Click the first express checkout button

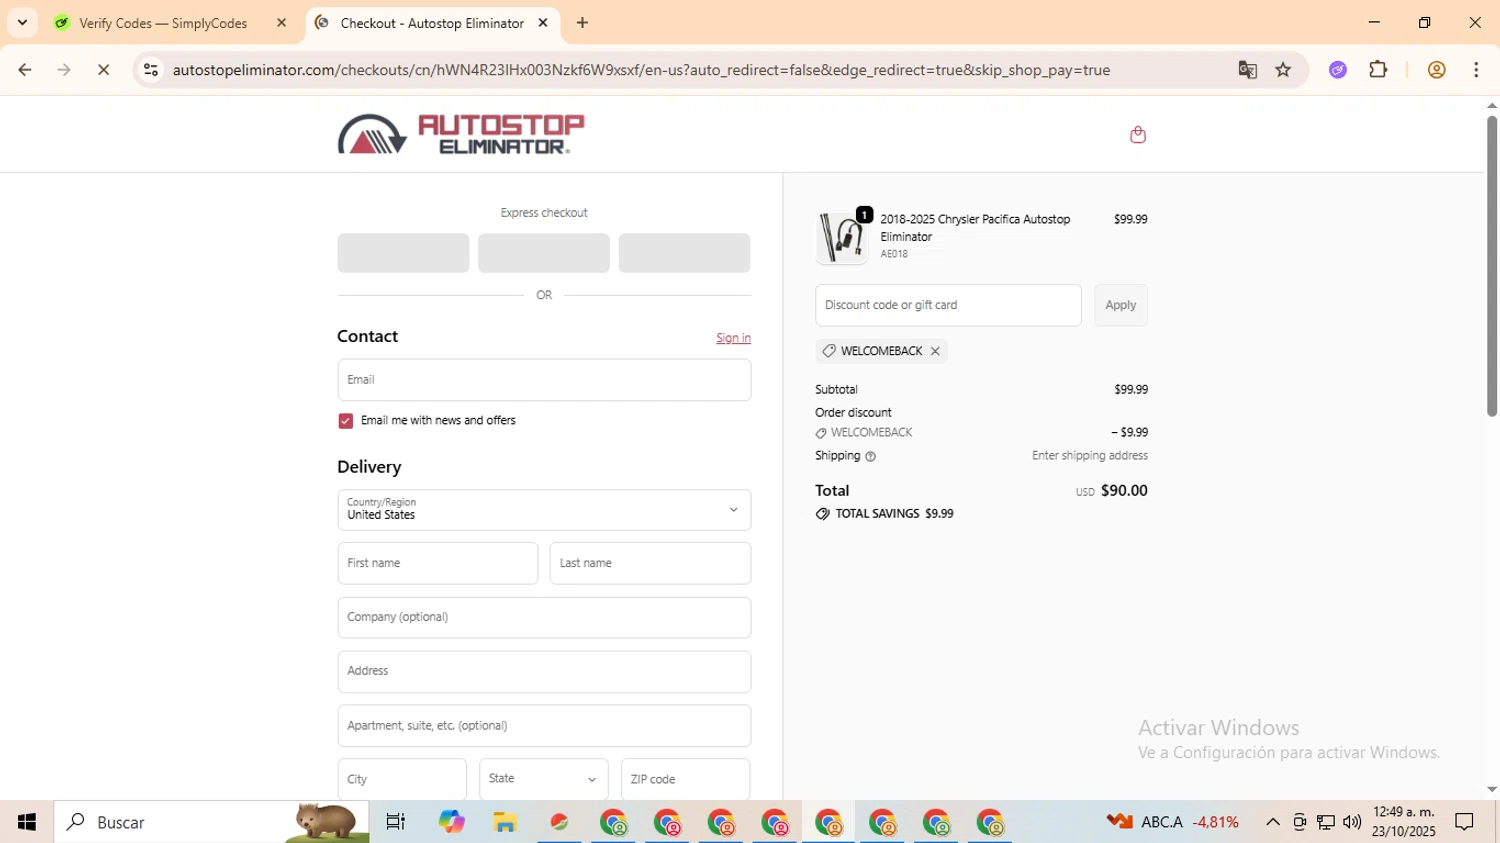click(403, 253)
